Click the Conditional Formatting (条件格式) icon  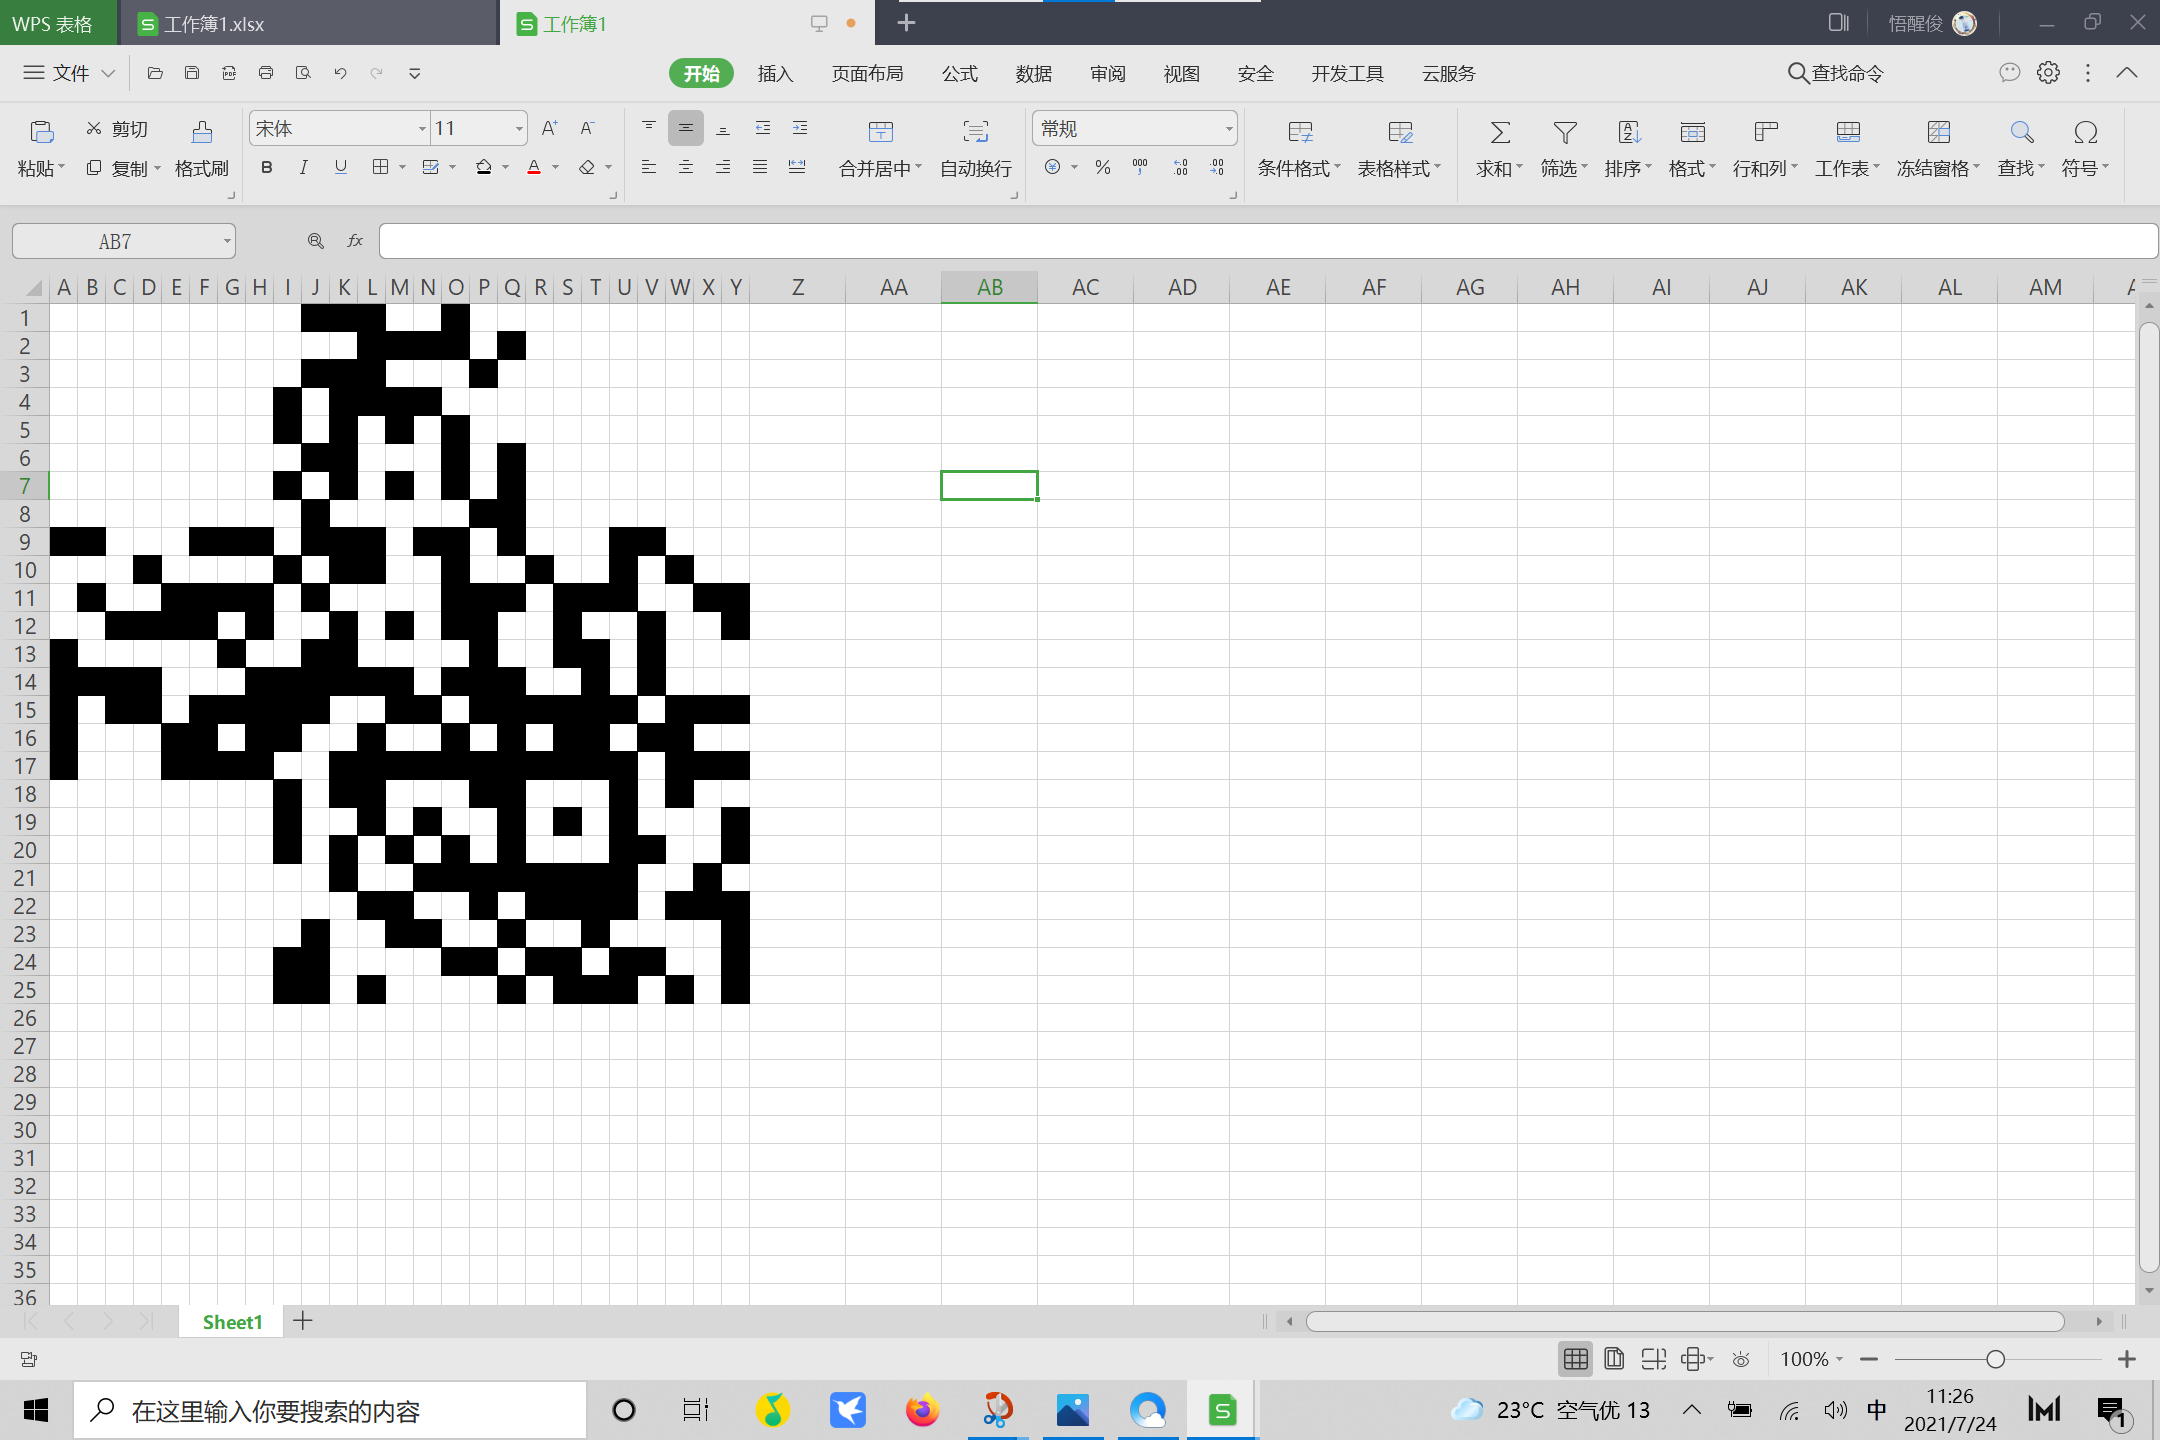(x=1299, y=132)
